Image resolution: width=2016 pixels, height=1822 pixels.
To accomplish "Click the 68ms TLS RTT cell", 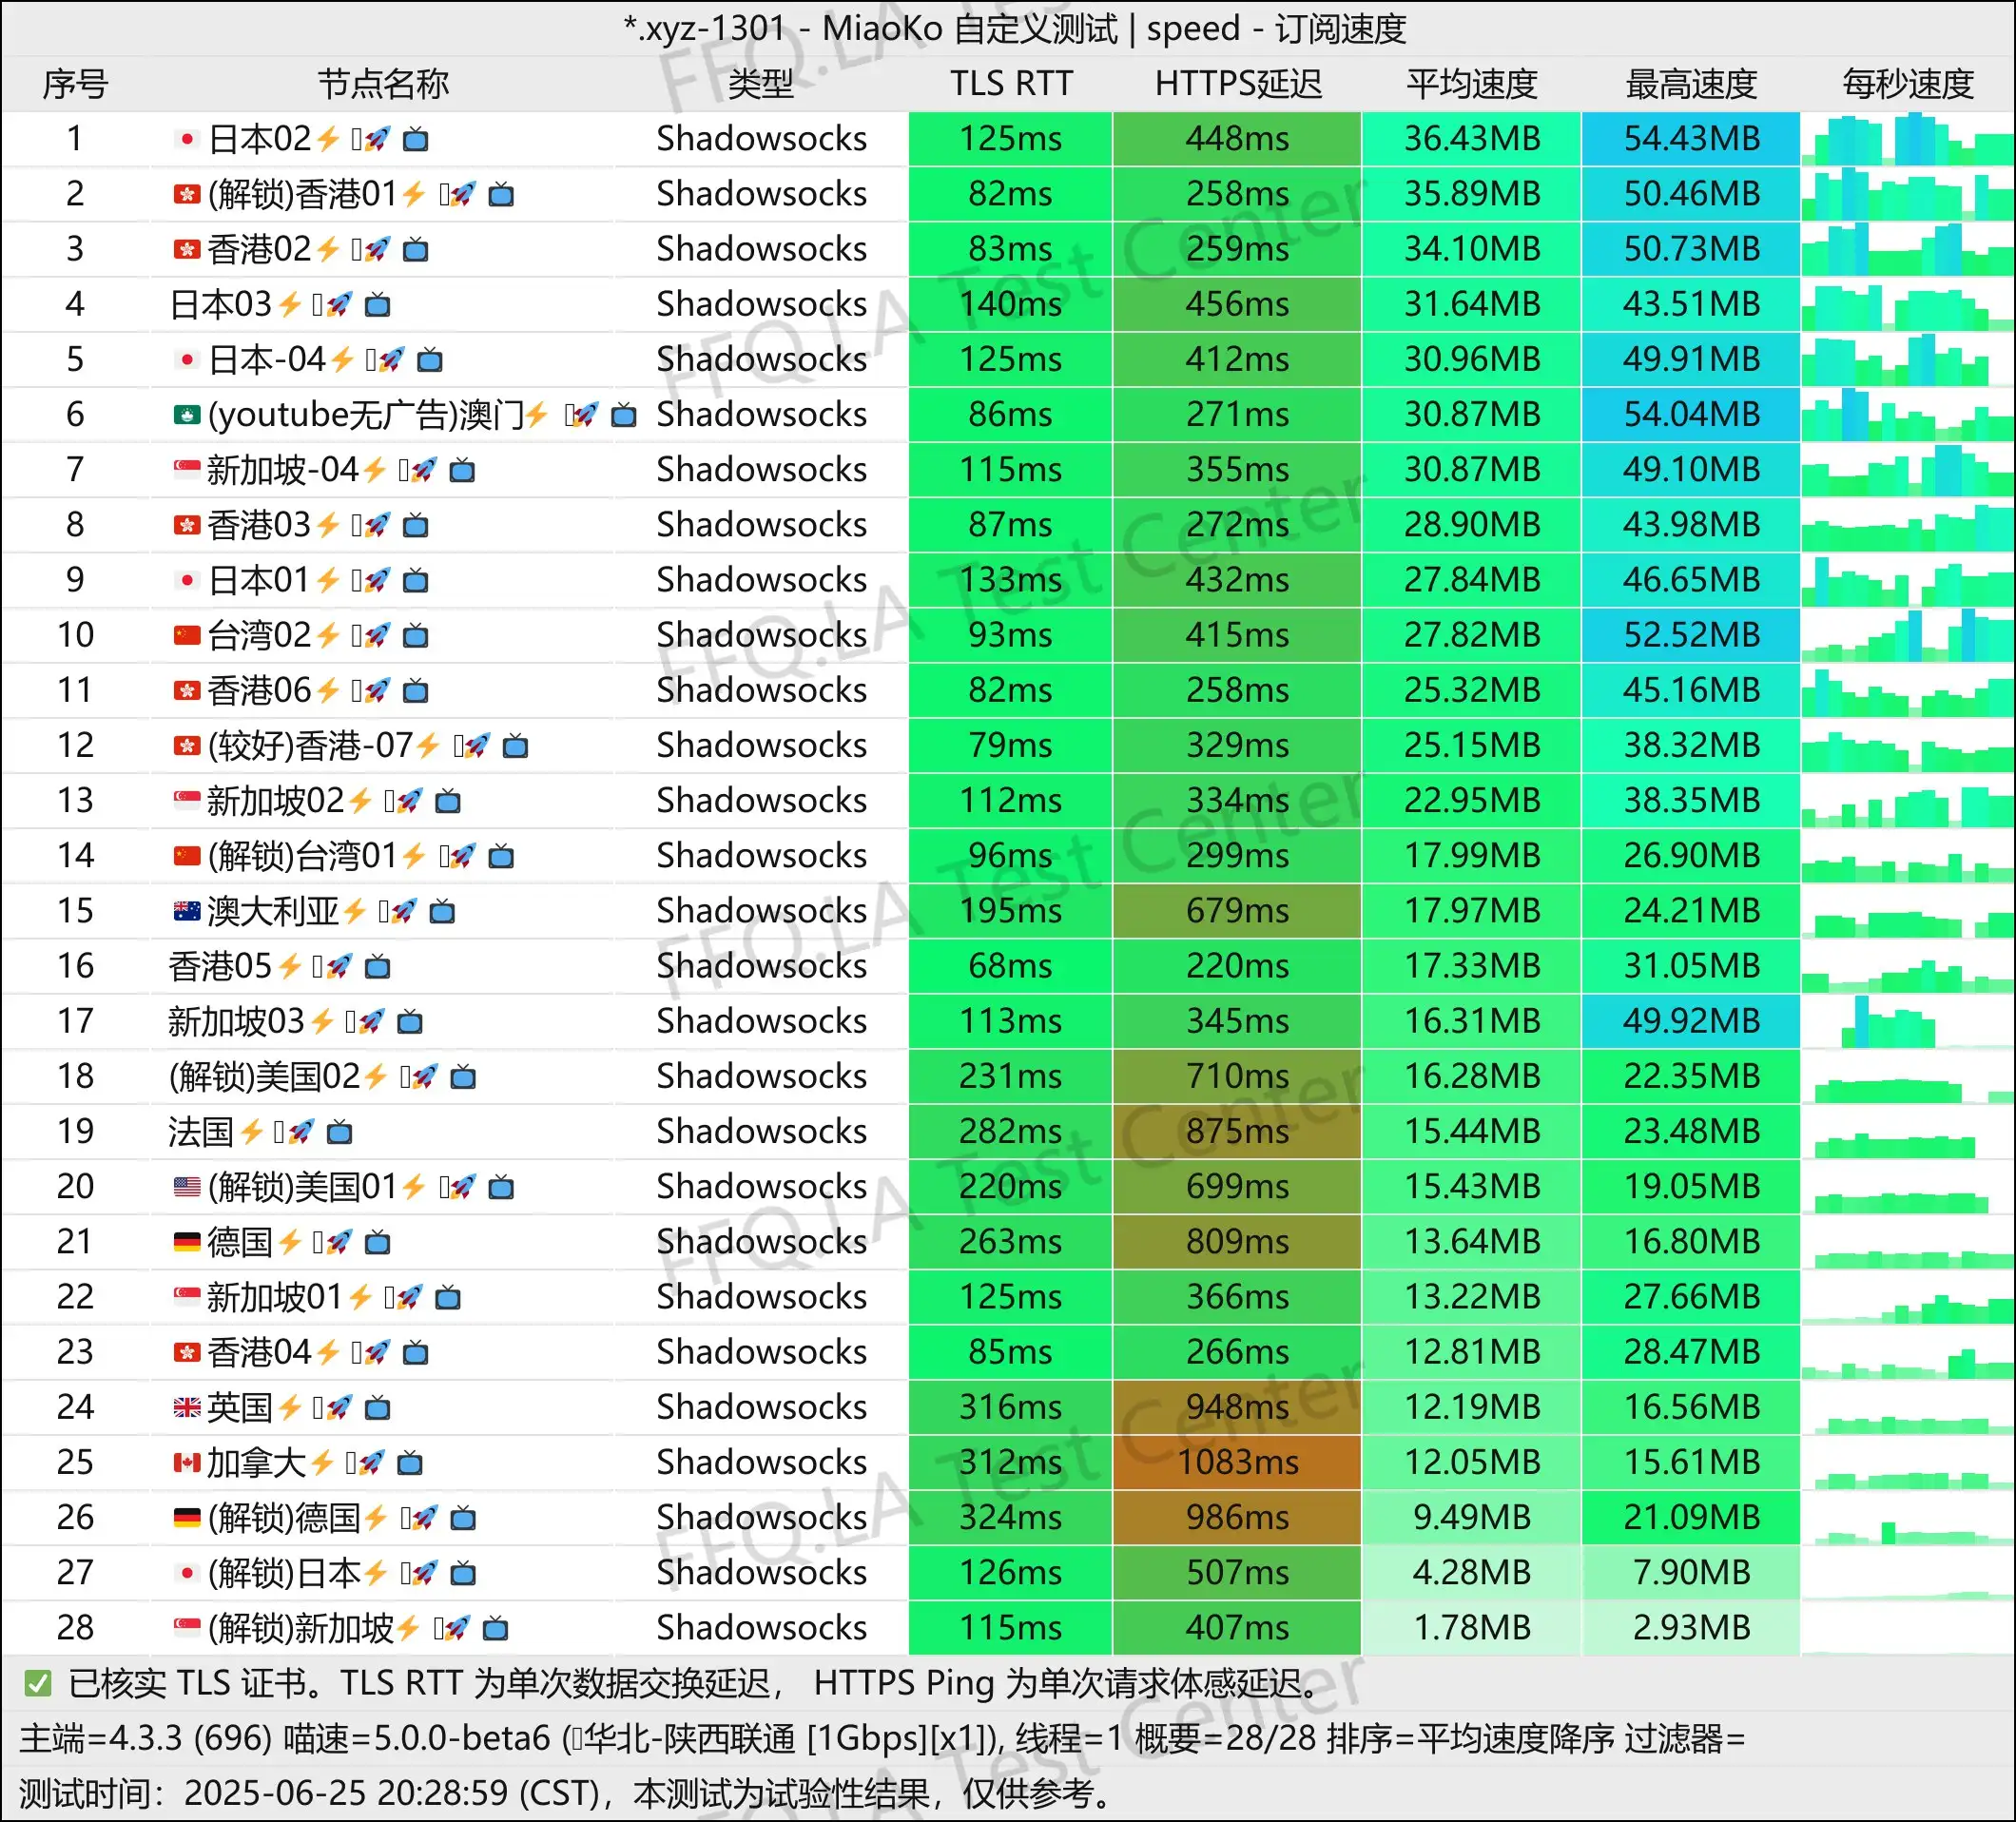I will [x=1011, y=966].
